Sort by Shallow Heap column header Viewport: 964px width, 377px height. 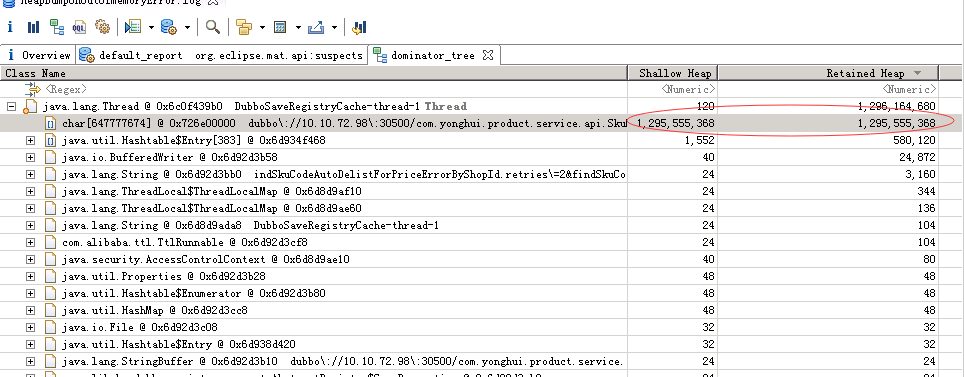click(673, 73)
